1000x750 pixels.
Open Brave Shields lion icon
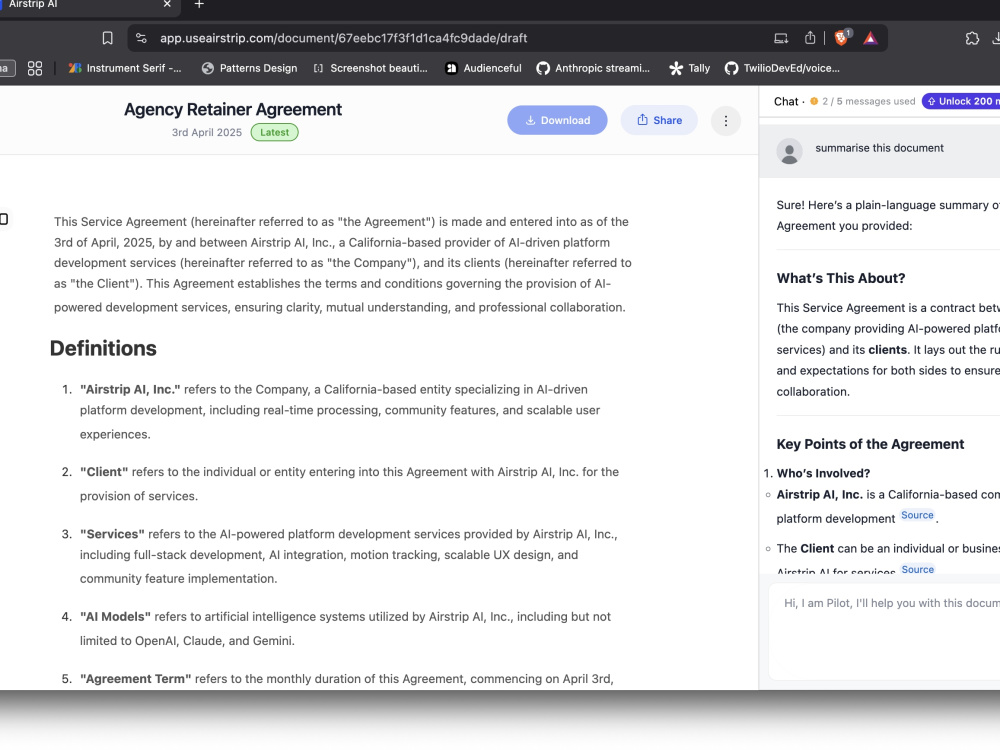pos(842,38)
